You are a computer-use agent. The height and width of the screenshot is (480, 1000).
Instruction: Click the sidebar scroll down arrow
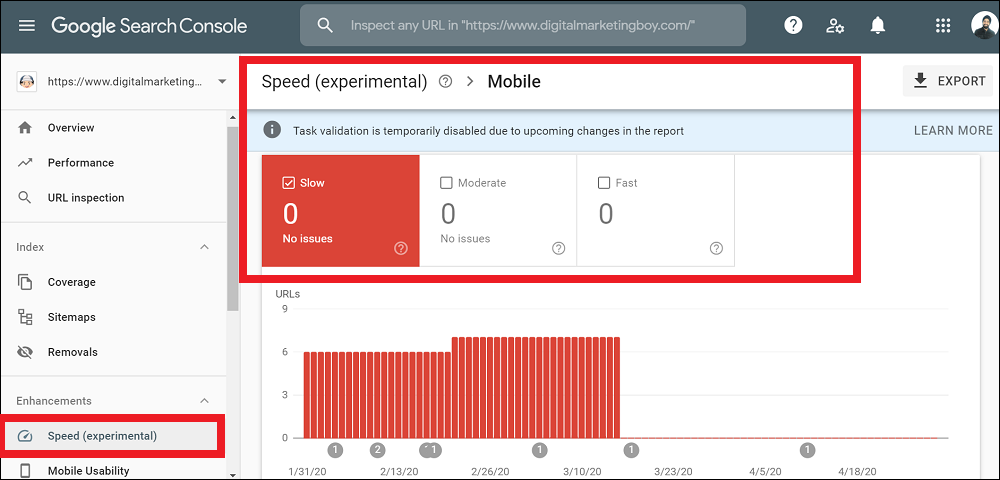coord(232,474)
